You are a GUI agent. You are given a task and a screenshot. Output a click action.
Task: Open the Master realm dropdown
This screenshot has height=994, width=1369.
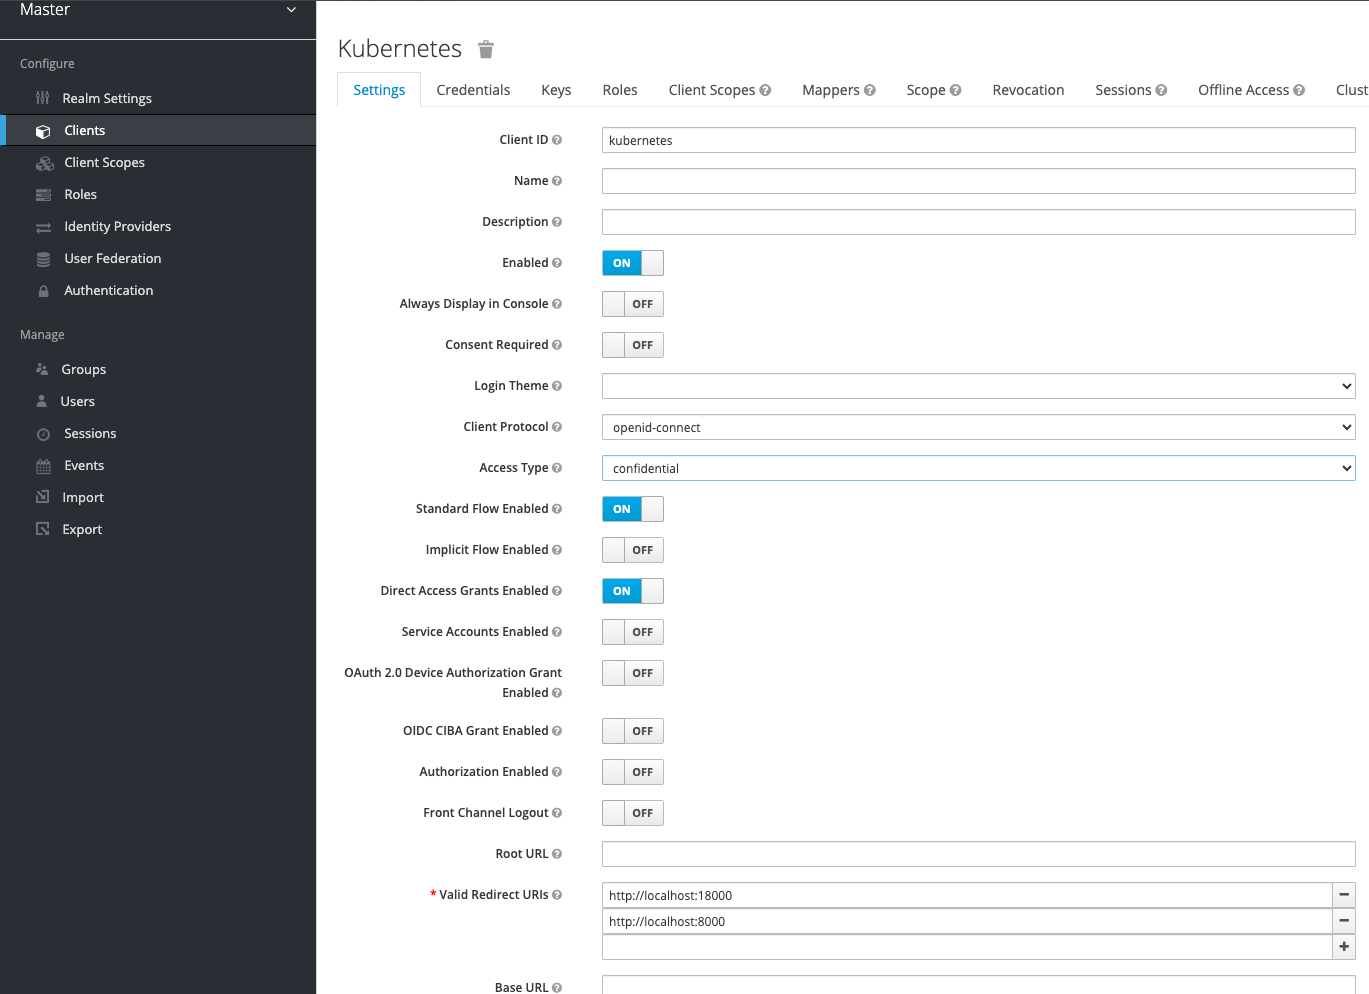tap(158, 10)
